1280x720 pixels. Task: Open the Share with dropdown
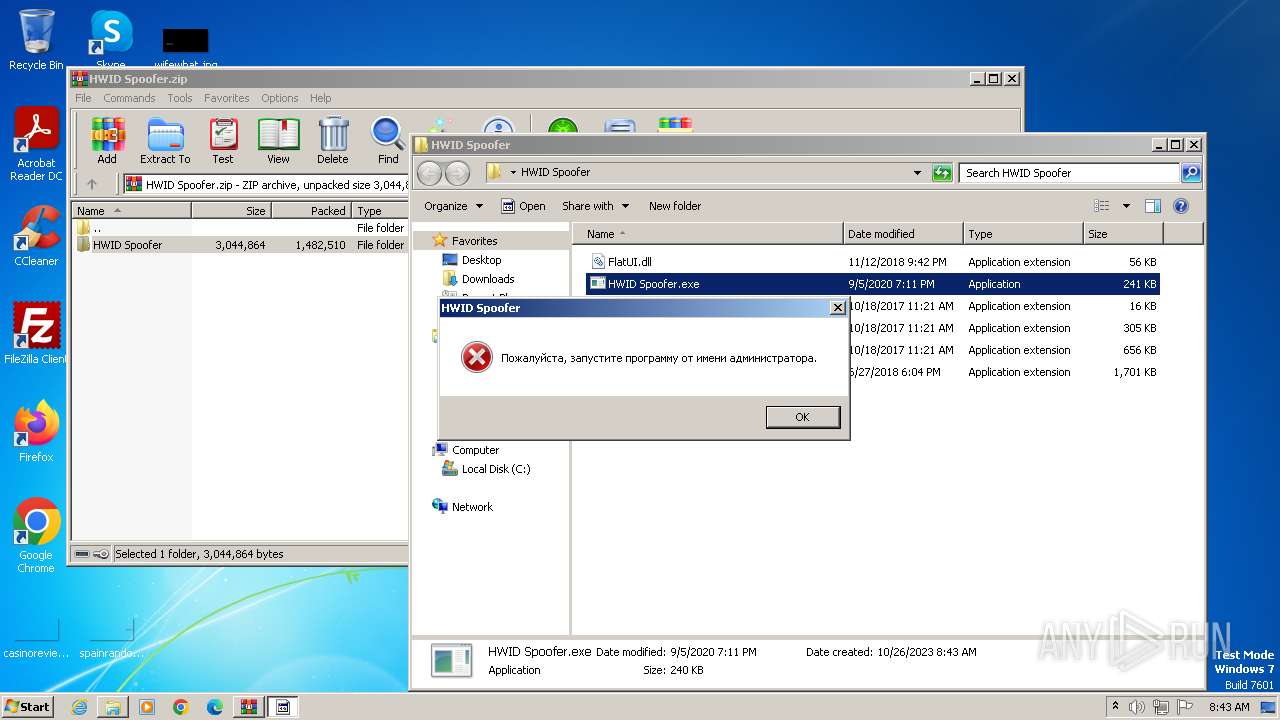[595, 206]
